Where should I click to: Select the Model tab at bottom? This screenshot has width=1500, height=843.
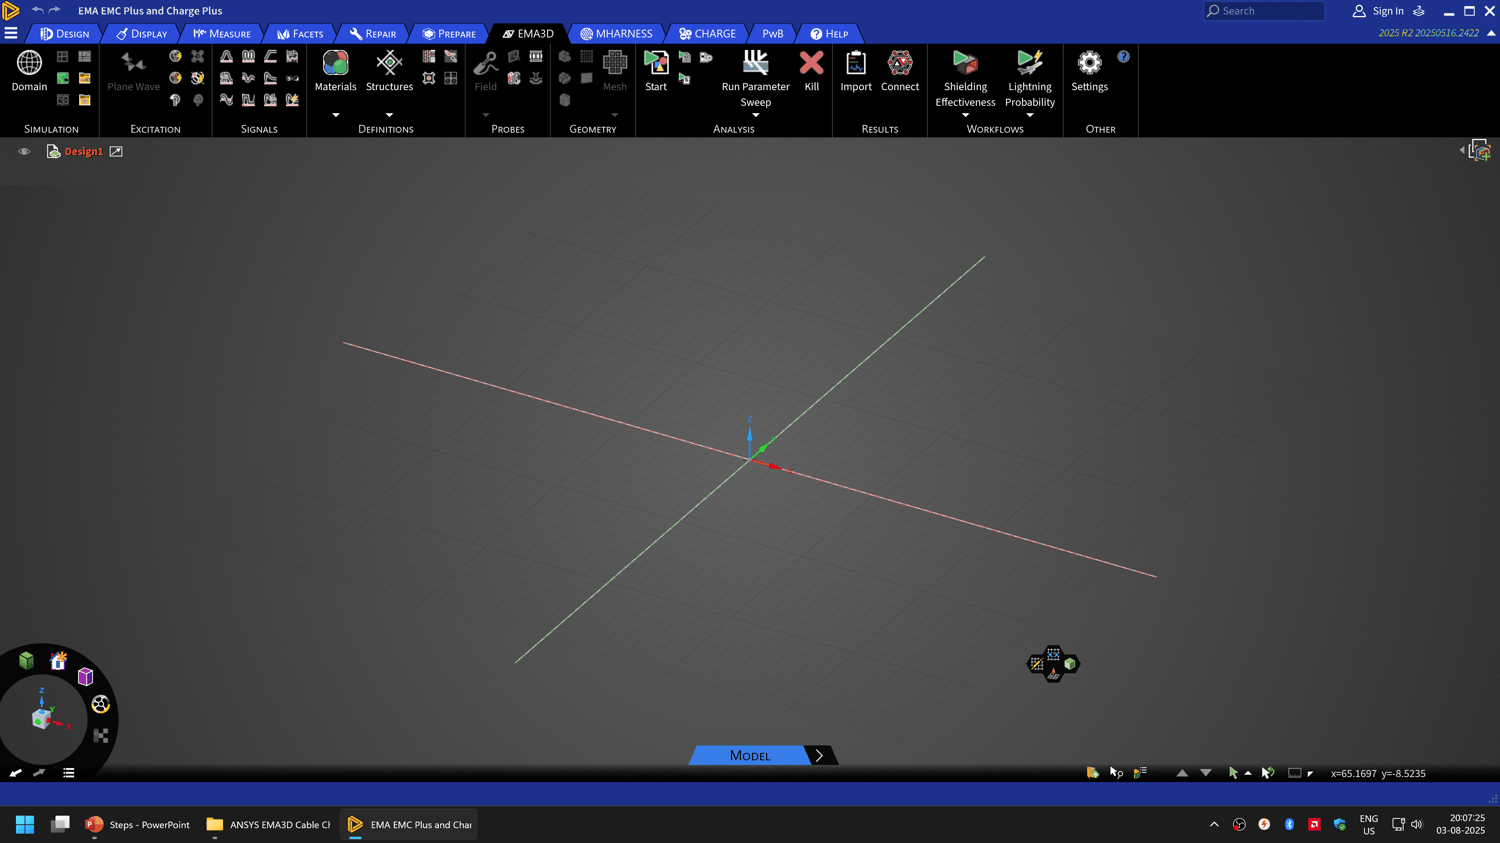click(x=750, y=756)
